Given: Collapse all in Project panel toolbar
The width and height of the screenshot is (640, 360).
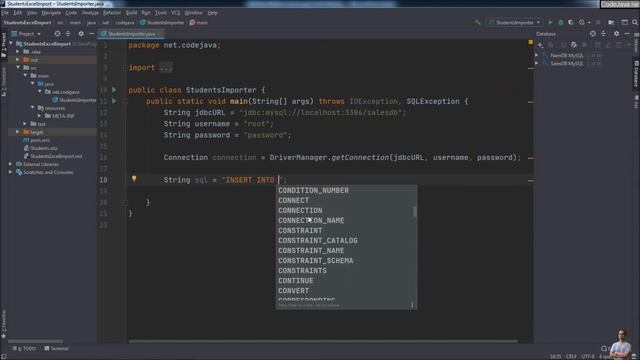Looking at the screenshot, I should click(x=68, y=34).
